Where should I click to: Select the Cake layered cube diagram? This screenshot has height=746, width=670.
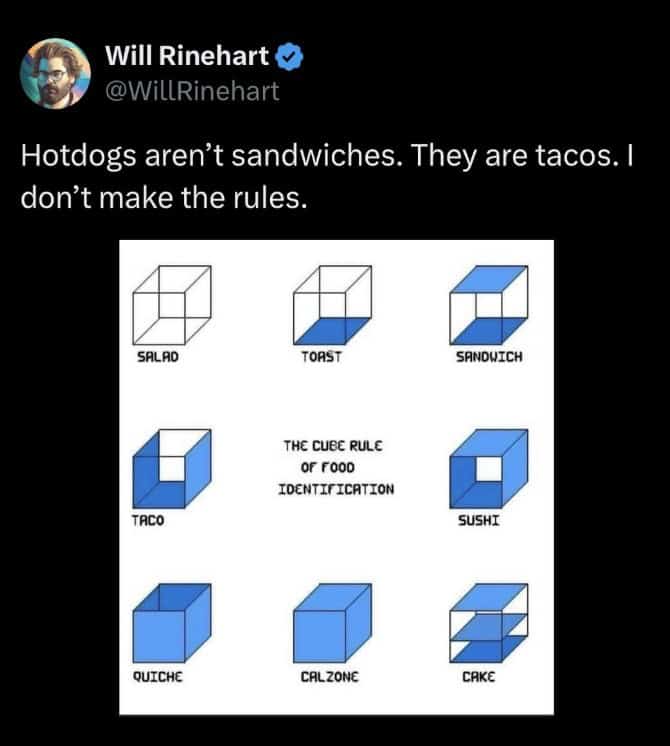click(489, 625)
